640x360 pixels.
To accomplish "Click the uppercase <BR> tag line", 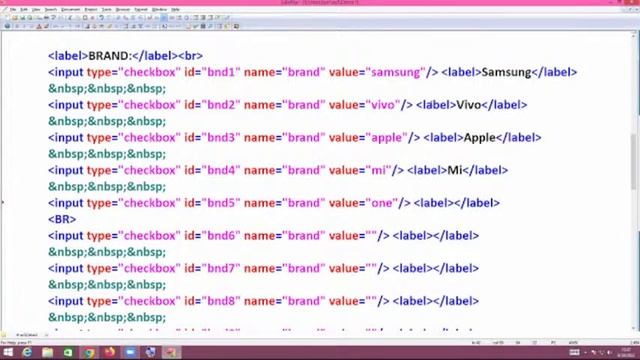I will click(62, 219).
